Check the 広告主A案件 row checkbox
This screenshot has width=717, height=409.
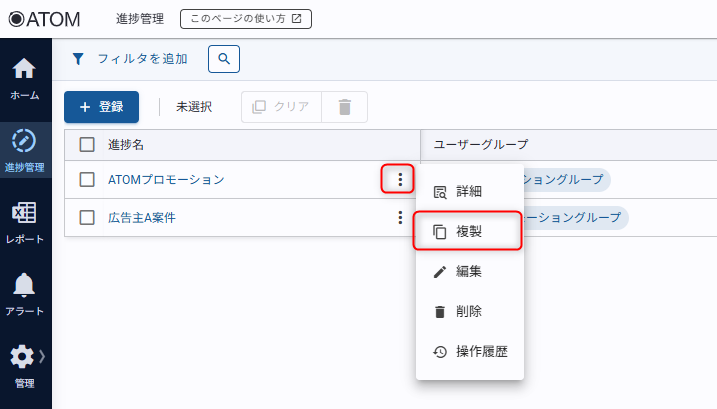point(87,217)
